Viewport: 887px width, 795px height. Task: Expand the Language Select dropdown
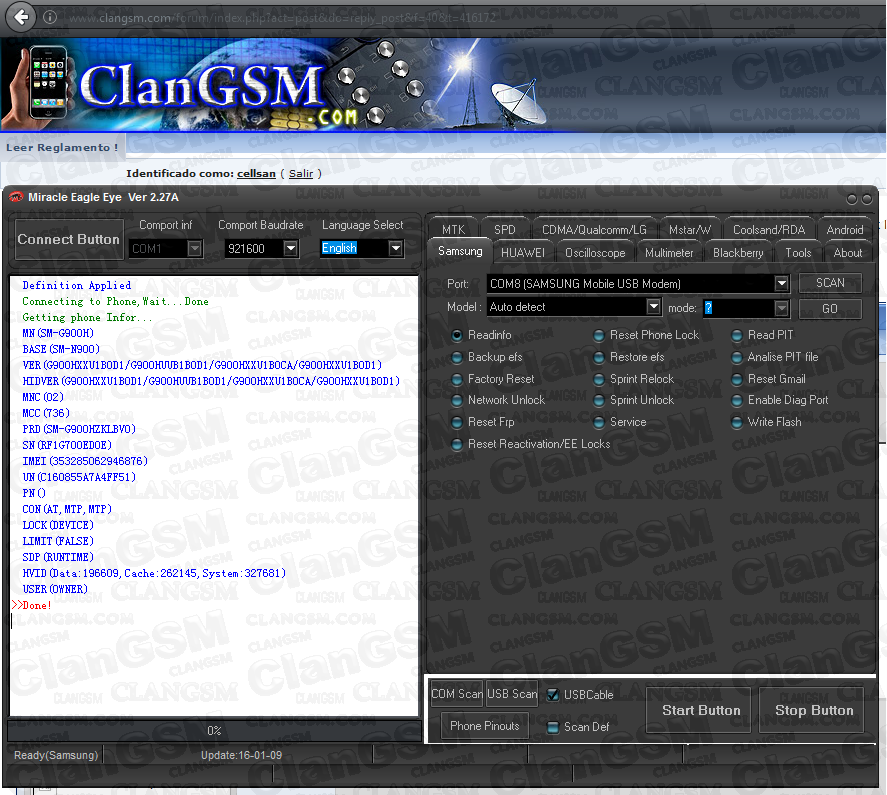point(395,248)
